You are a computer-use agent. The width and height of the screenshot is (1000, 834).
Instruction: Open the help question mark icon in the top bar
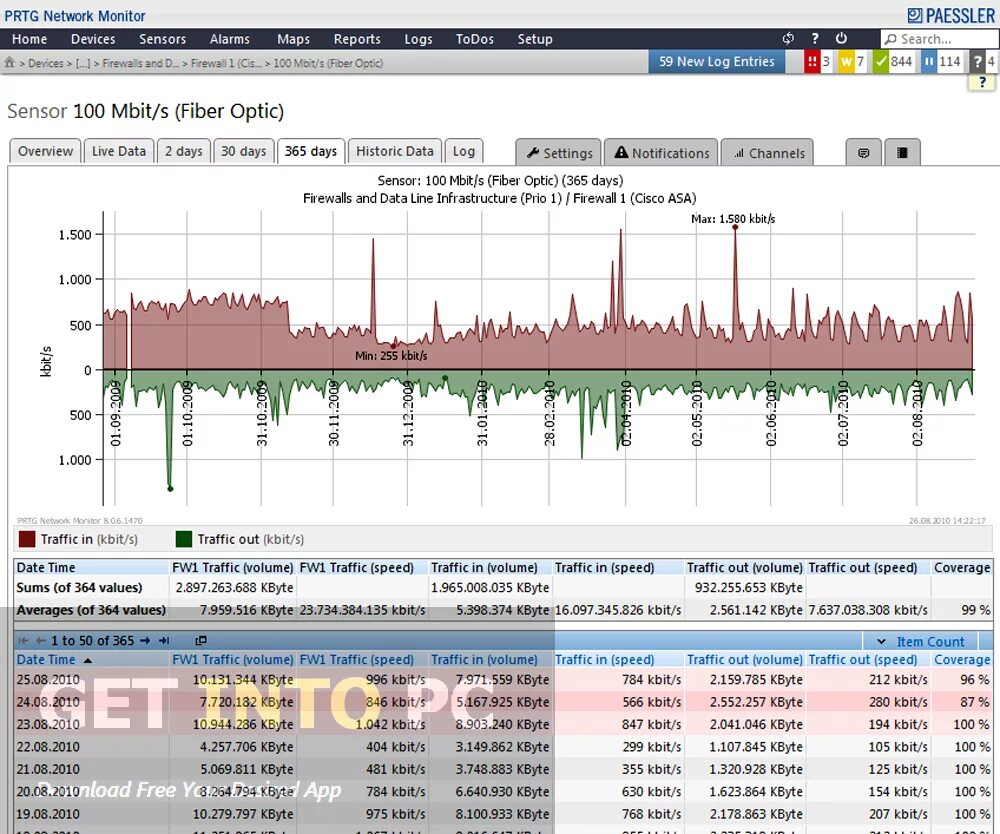coord(815,39)
